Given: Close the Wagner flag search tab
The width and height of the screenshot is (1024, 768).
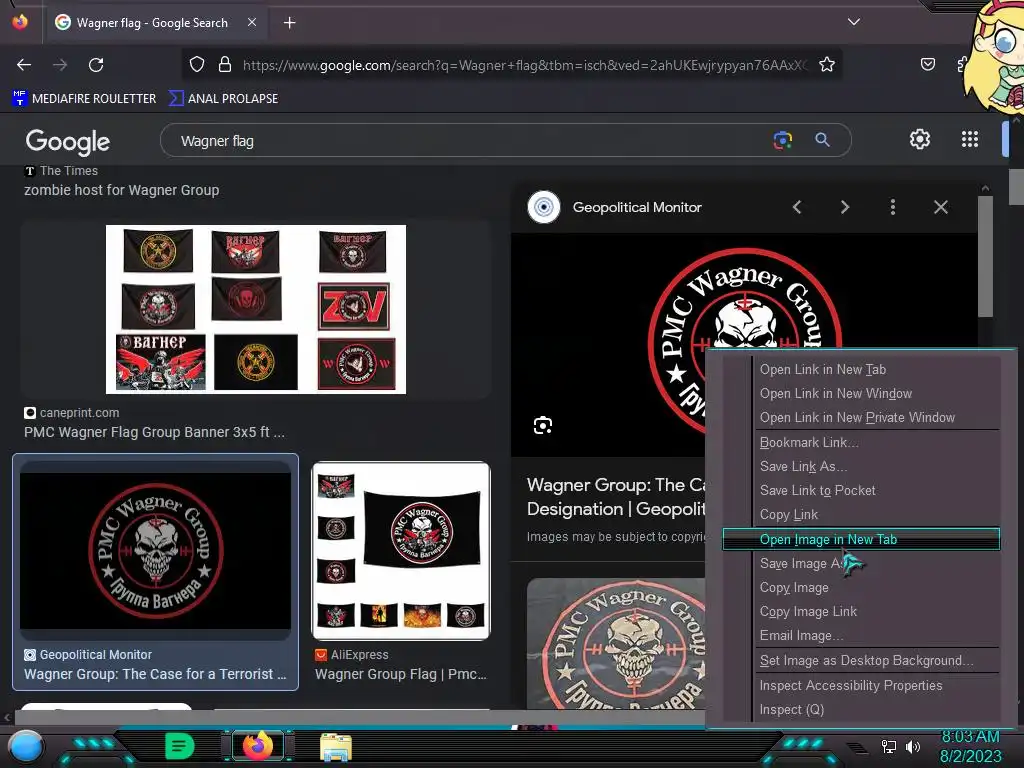Looking at the screenshot, I should click(251, 22).
